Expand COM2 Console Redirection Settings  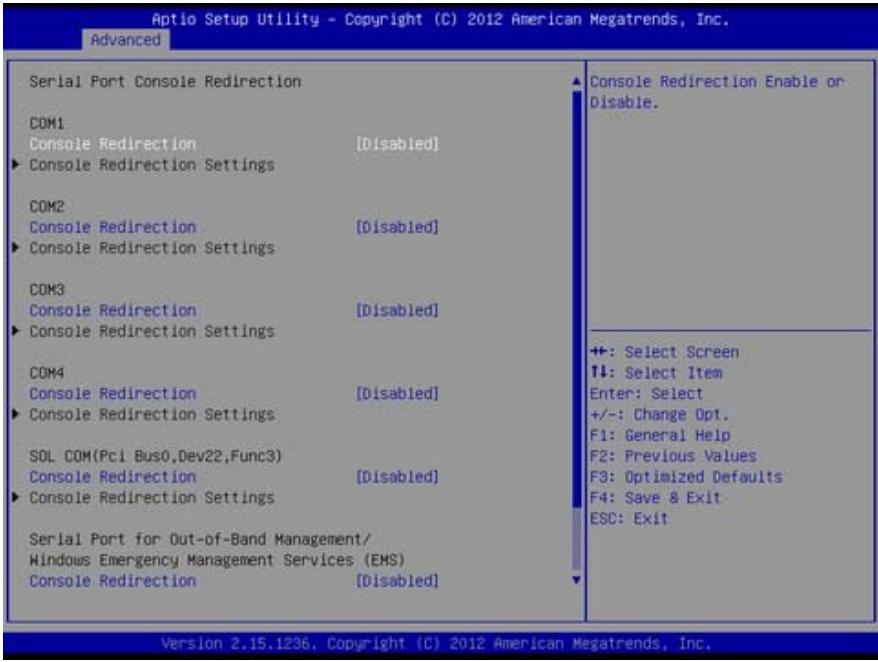[152, 248]
